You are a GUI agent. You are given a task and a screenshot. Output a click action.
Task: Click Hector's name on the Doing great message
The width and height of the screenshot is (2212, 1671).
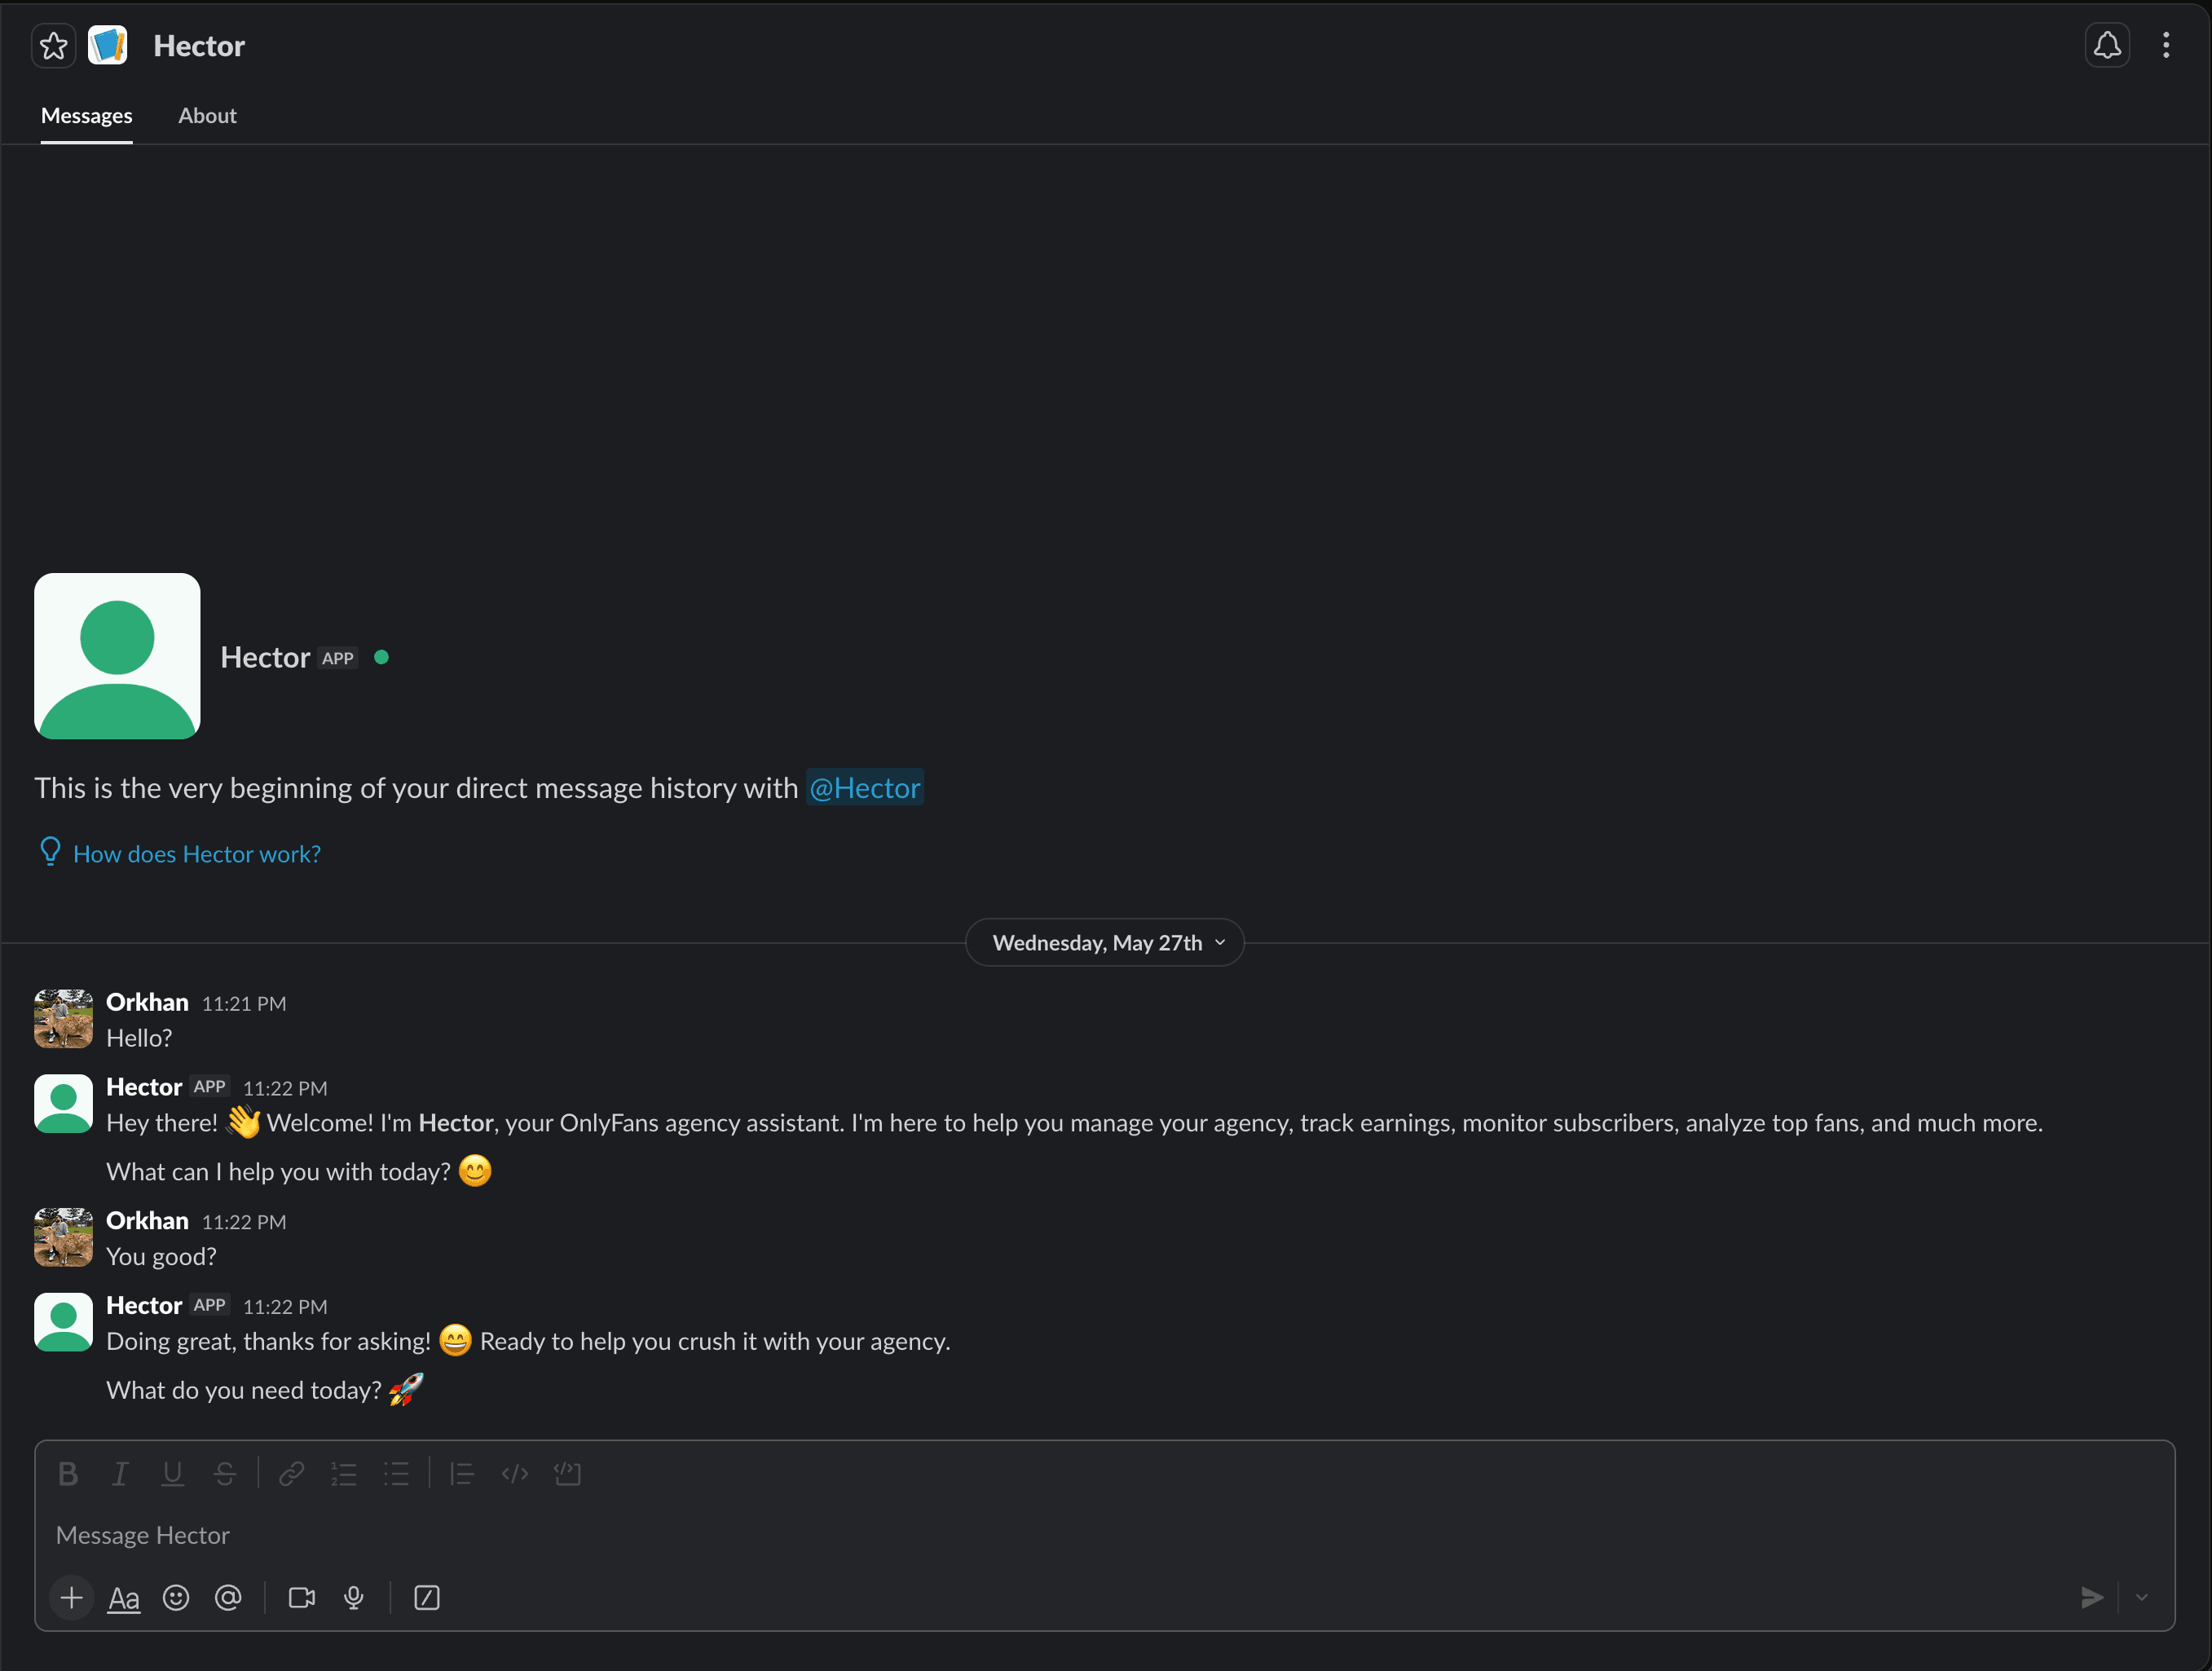tap(144, 1305)
